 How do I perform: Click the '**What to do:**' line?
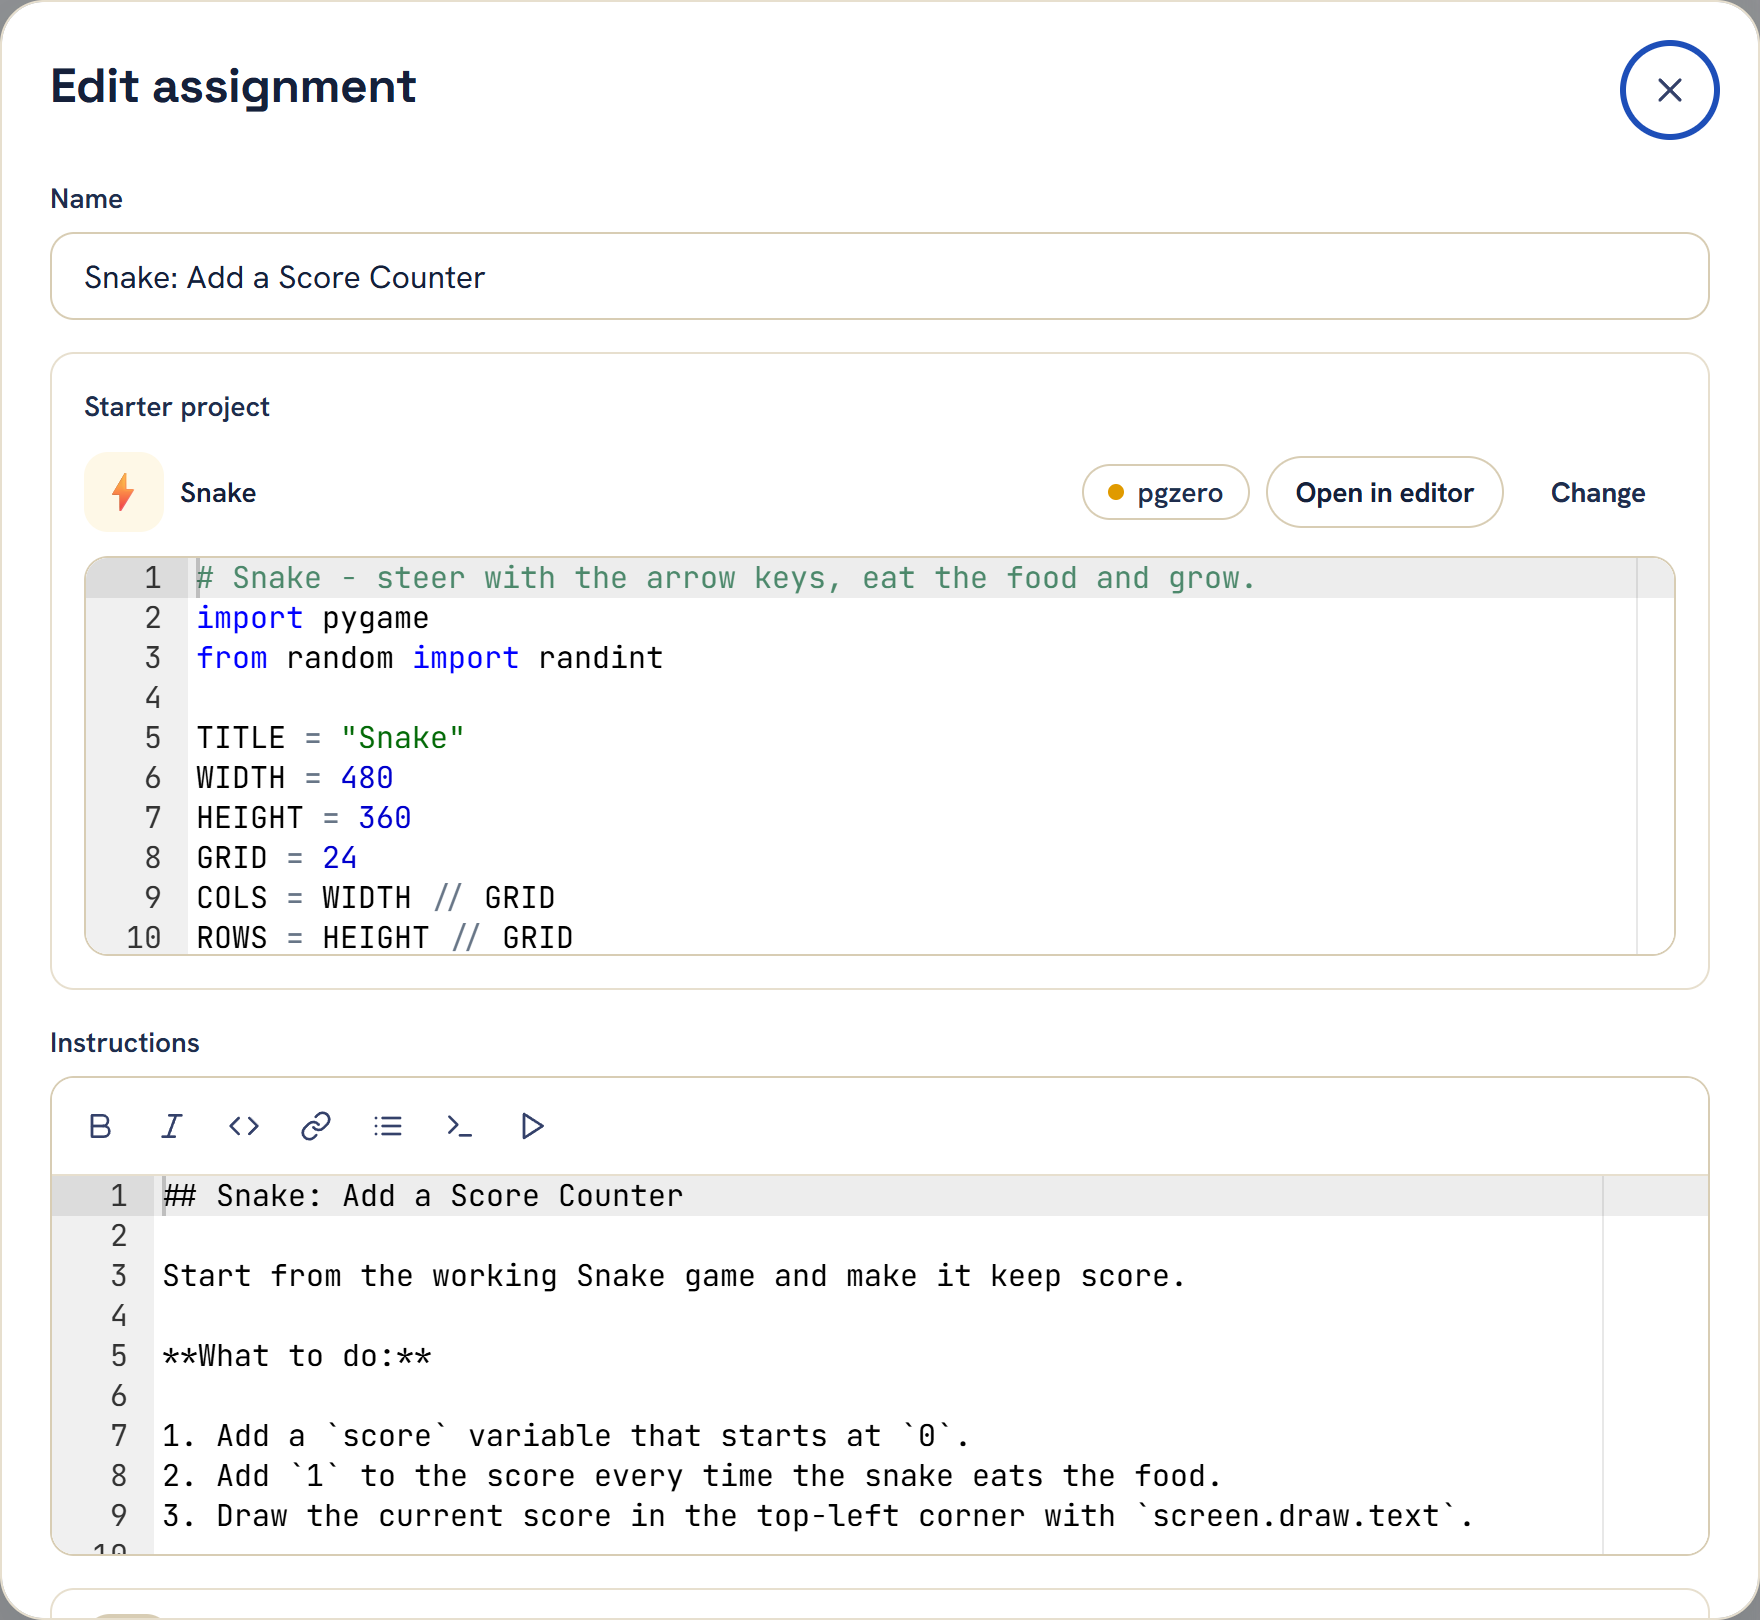point(297,1356)
